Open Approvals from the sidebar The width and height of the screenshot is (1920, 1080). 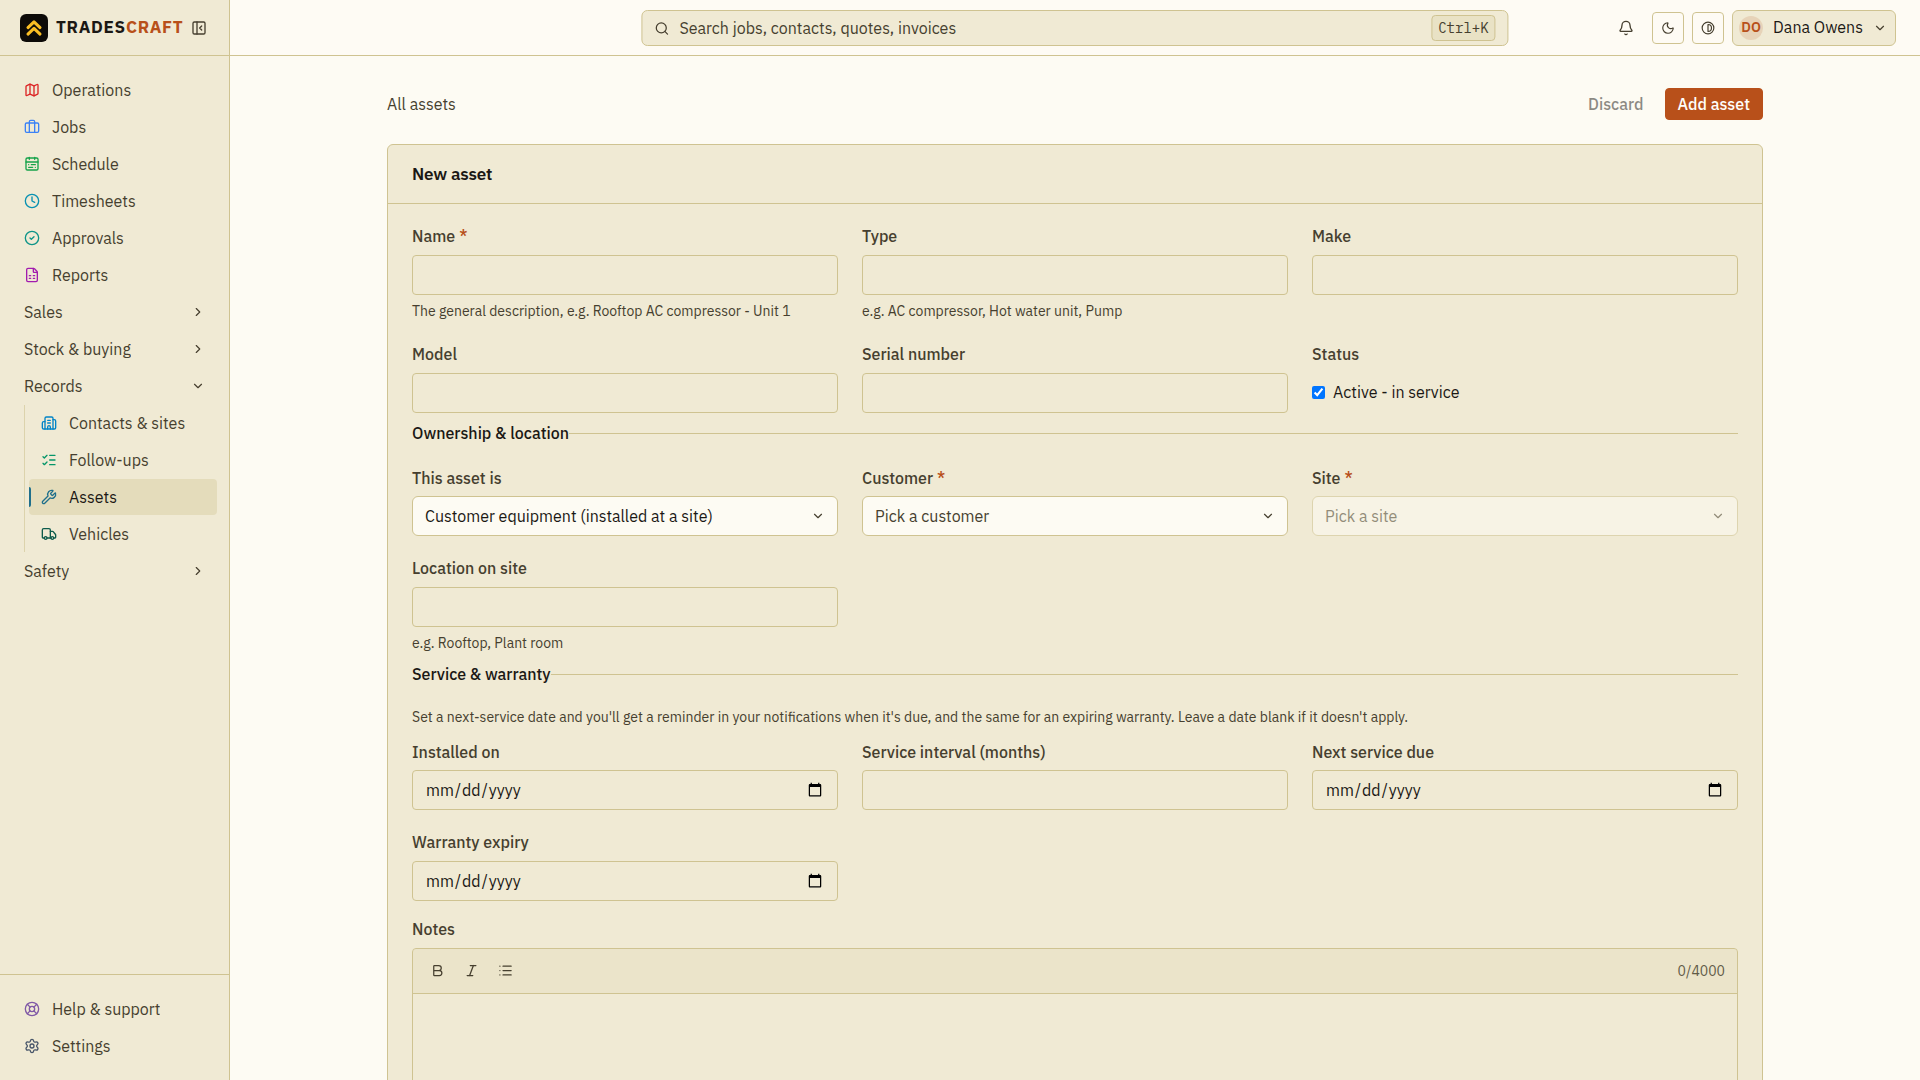point(115,238)
